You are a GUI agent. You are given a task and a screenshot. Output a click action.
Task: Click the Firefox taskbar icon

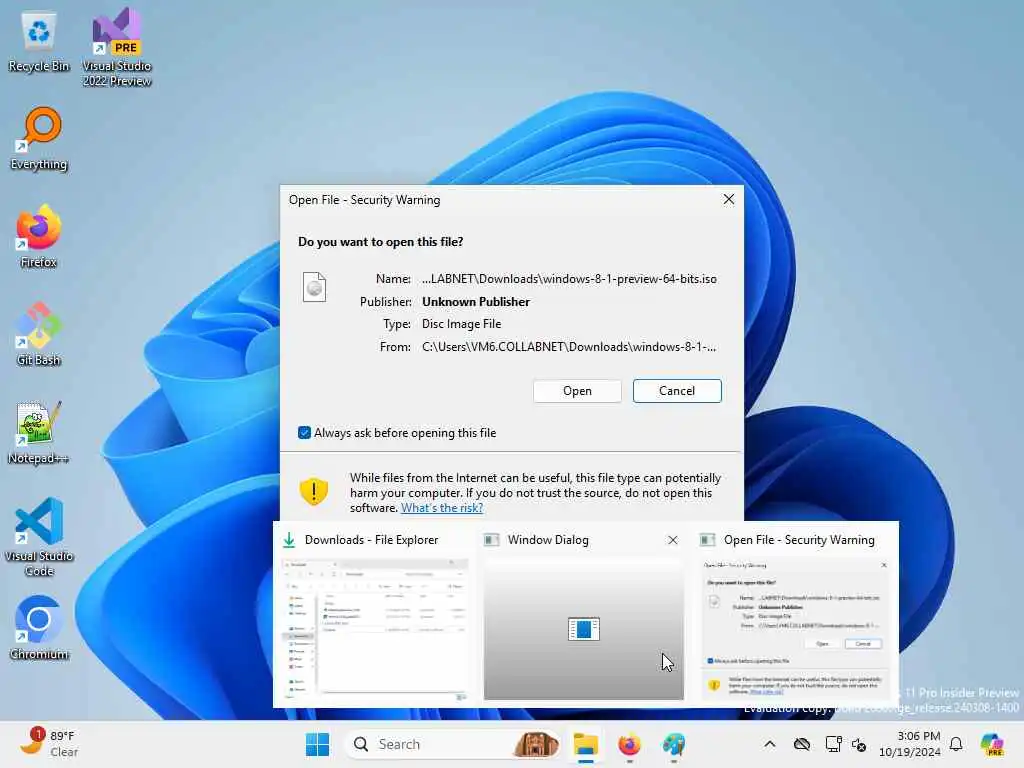tap(630, 744)
